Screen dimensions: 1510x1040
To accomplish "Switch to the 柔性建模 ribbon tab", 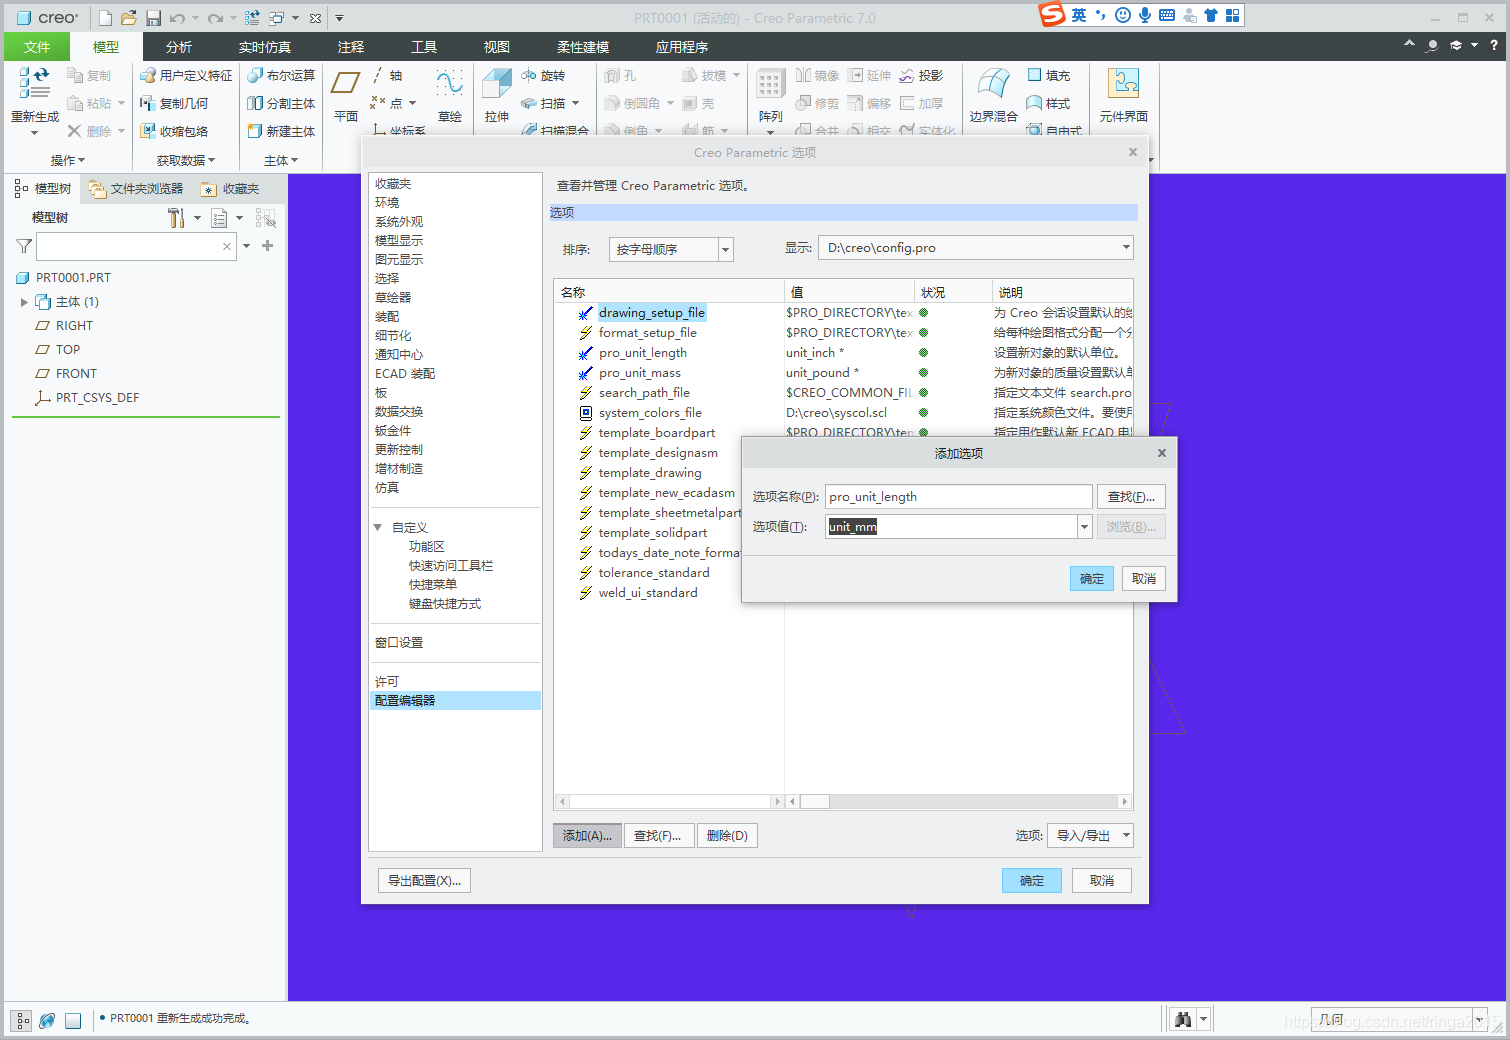I will (x=583, y=47).
